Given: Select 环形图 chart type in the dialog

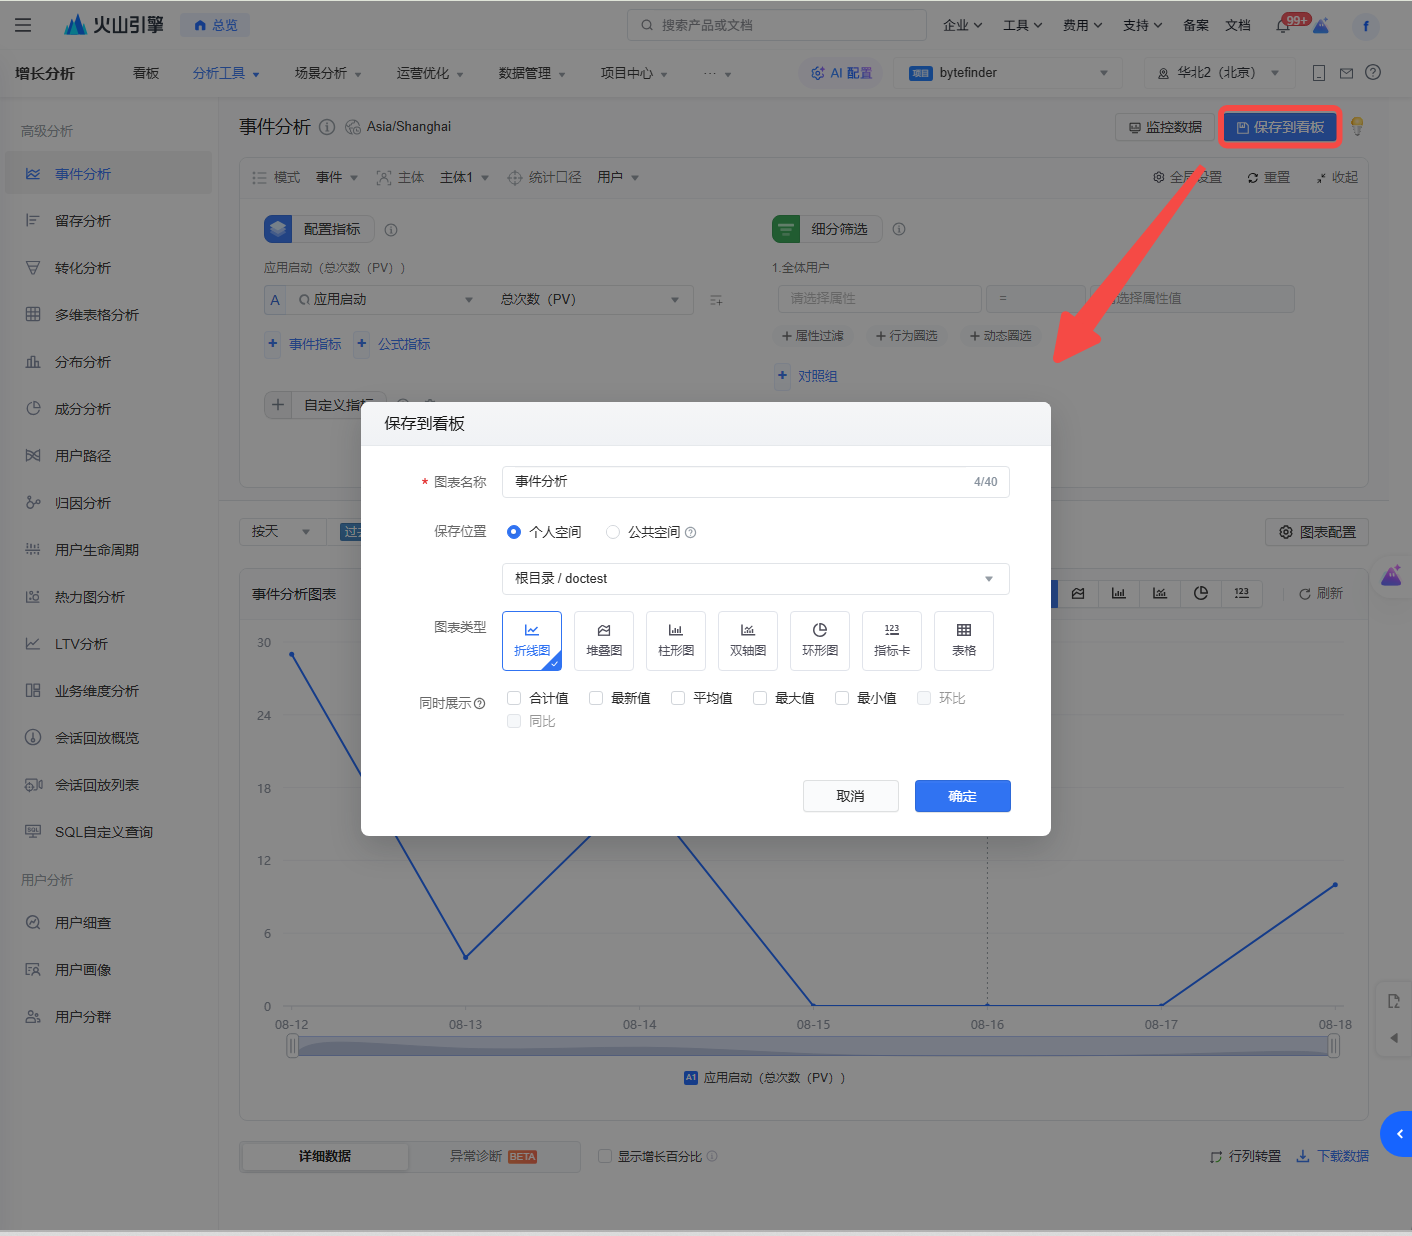Looking at the screenshot, I should coord(820,641).
